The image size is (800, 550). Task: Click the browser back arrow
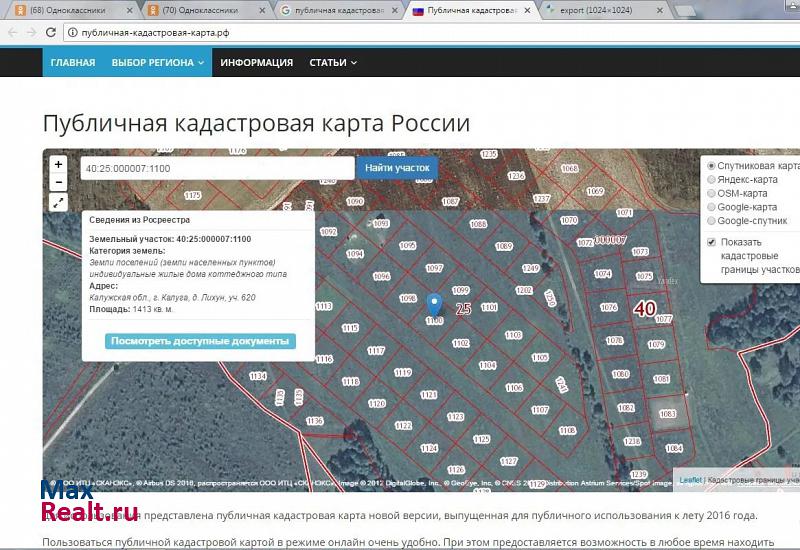11,32
